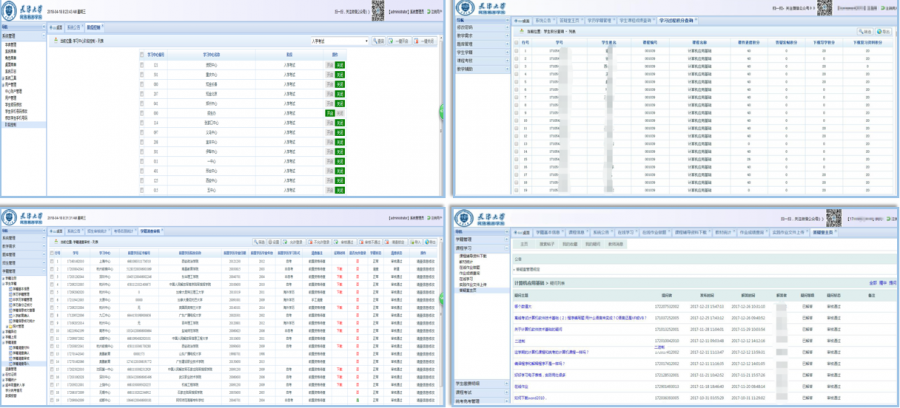Toggle the select-all checkbox in top-right table header
Screen dimensions: 900x408
pyautogui.click(x=517, y=42)
